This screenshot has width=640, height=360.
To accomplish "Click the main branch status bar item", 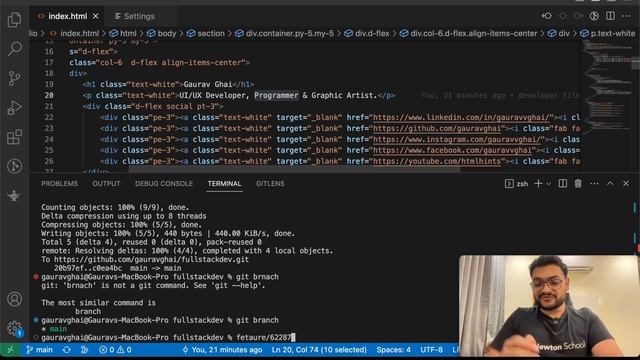I will pyautogui.click(x=39, y=350).
